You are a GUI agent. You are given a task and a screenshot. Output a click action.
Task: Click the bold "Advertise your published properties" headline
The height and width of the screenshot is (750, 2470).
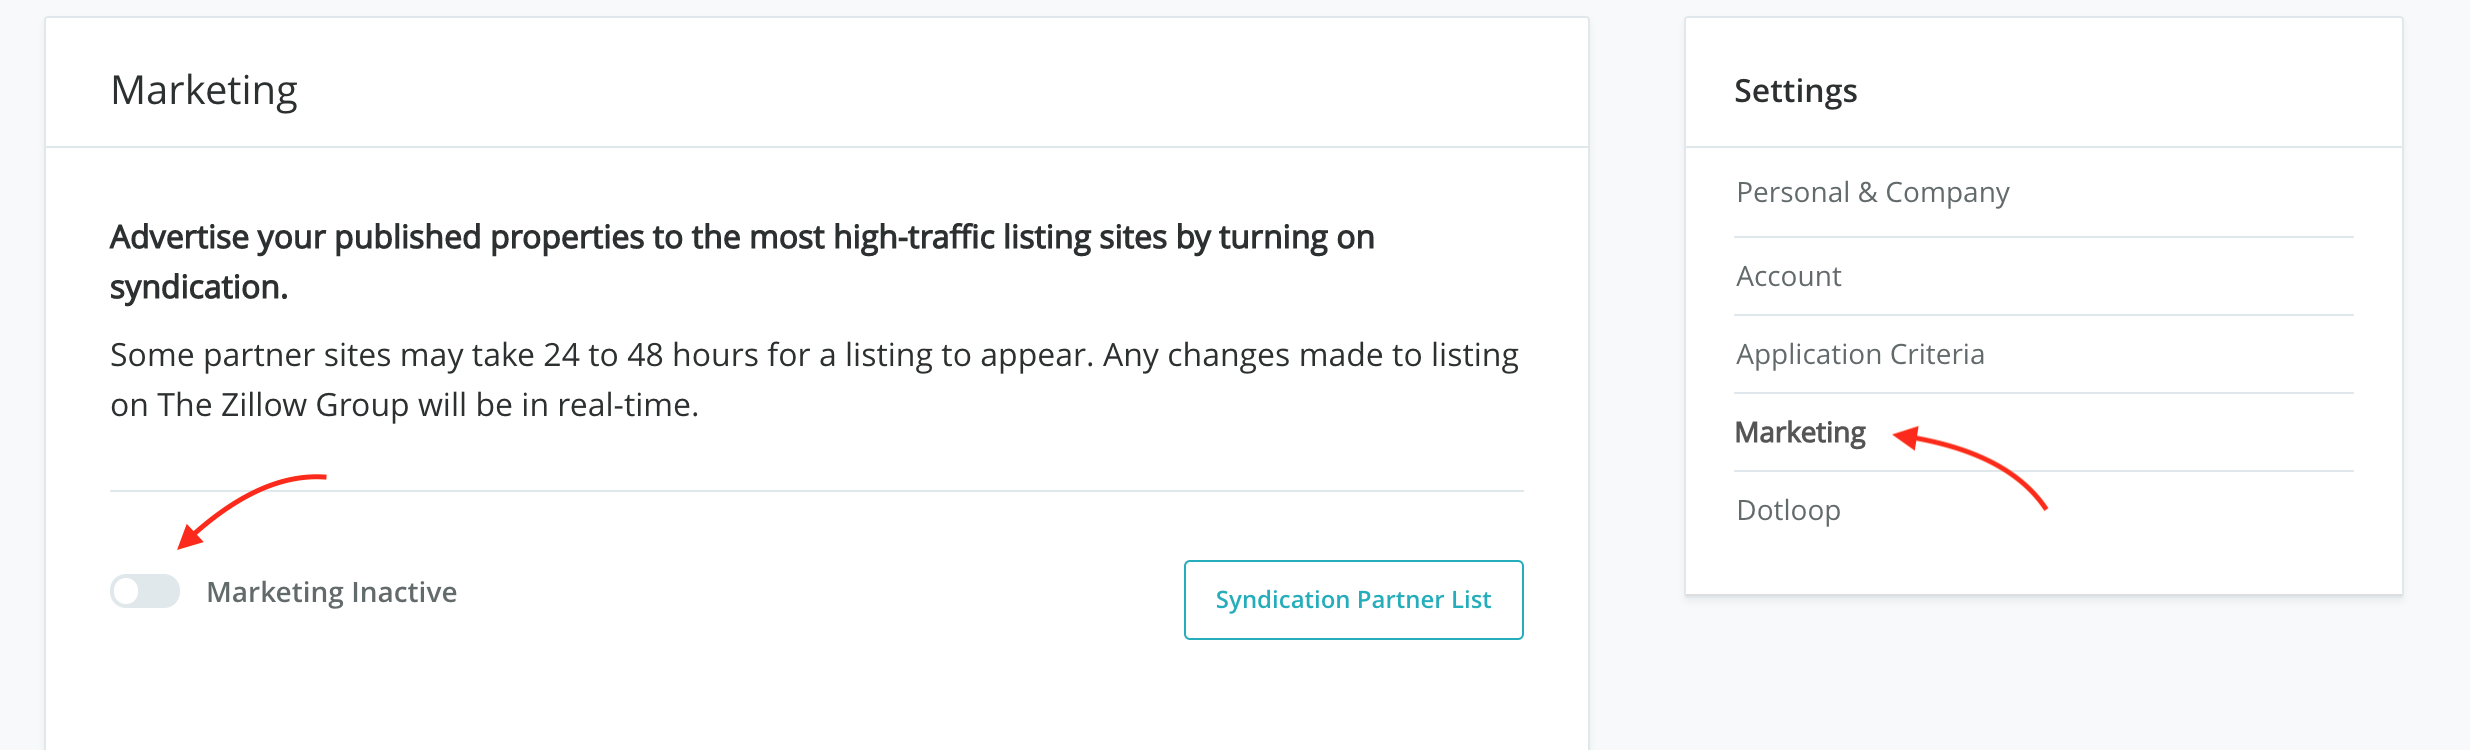tap(742, 238)
